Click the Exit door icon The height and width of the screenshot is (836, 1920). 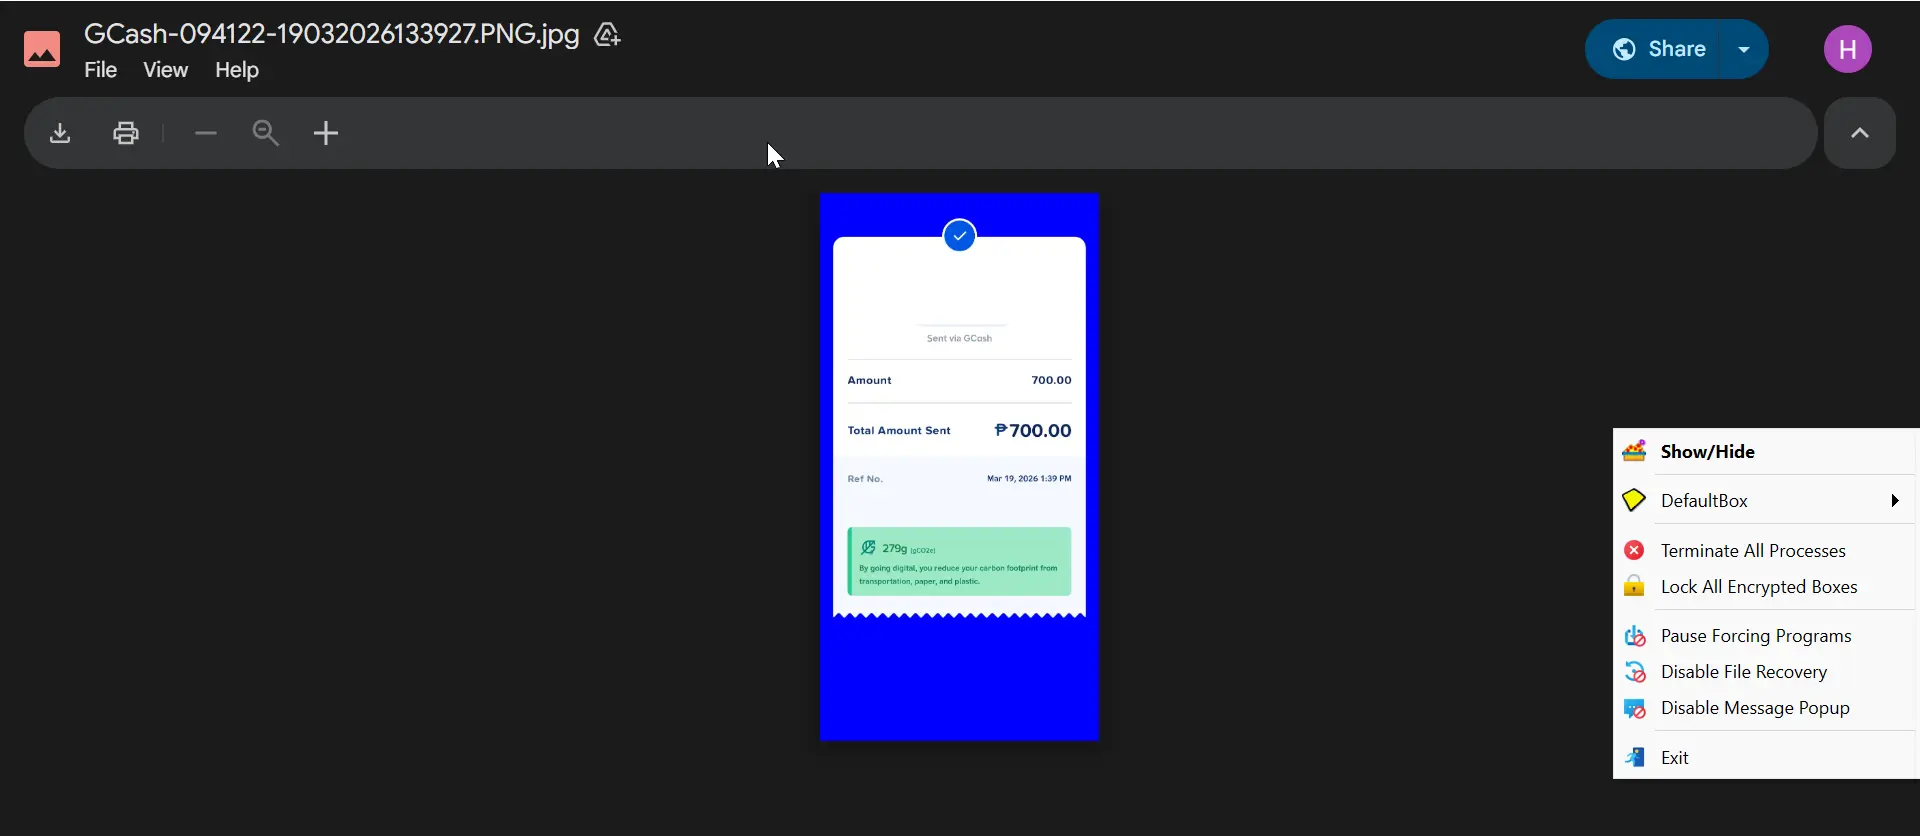(x=1635, y=757)
